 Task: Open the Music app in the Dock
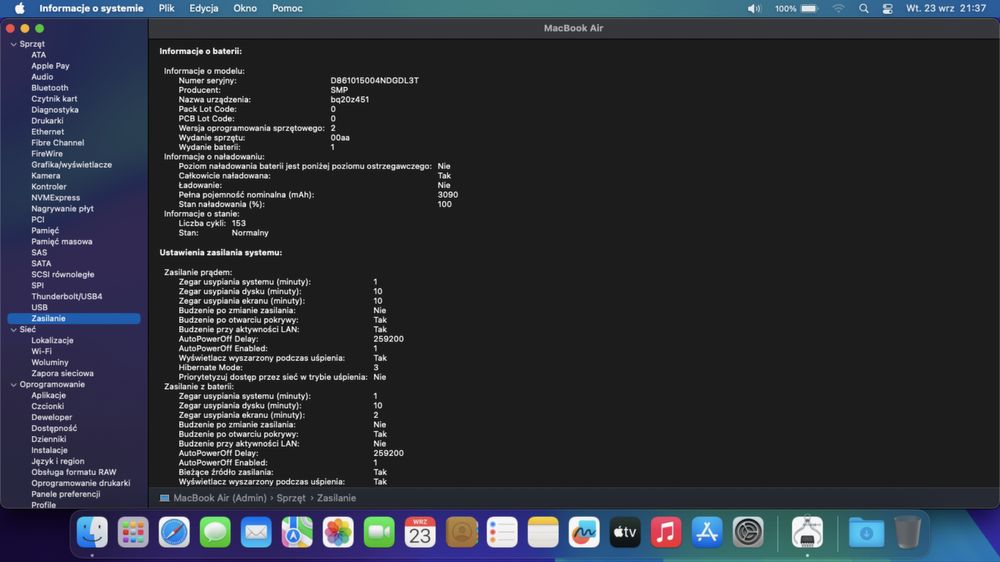click(666, 532)
